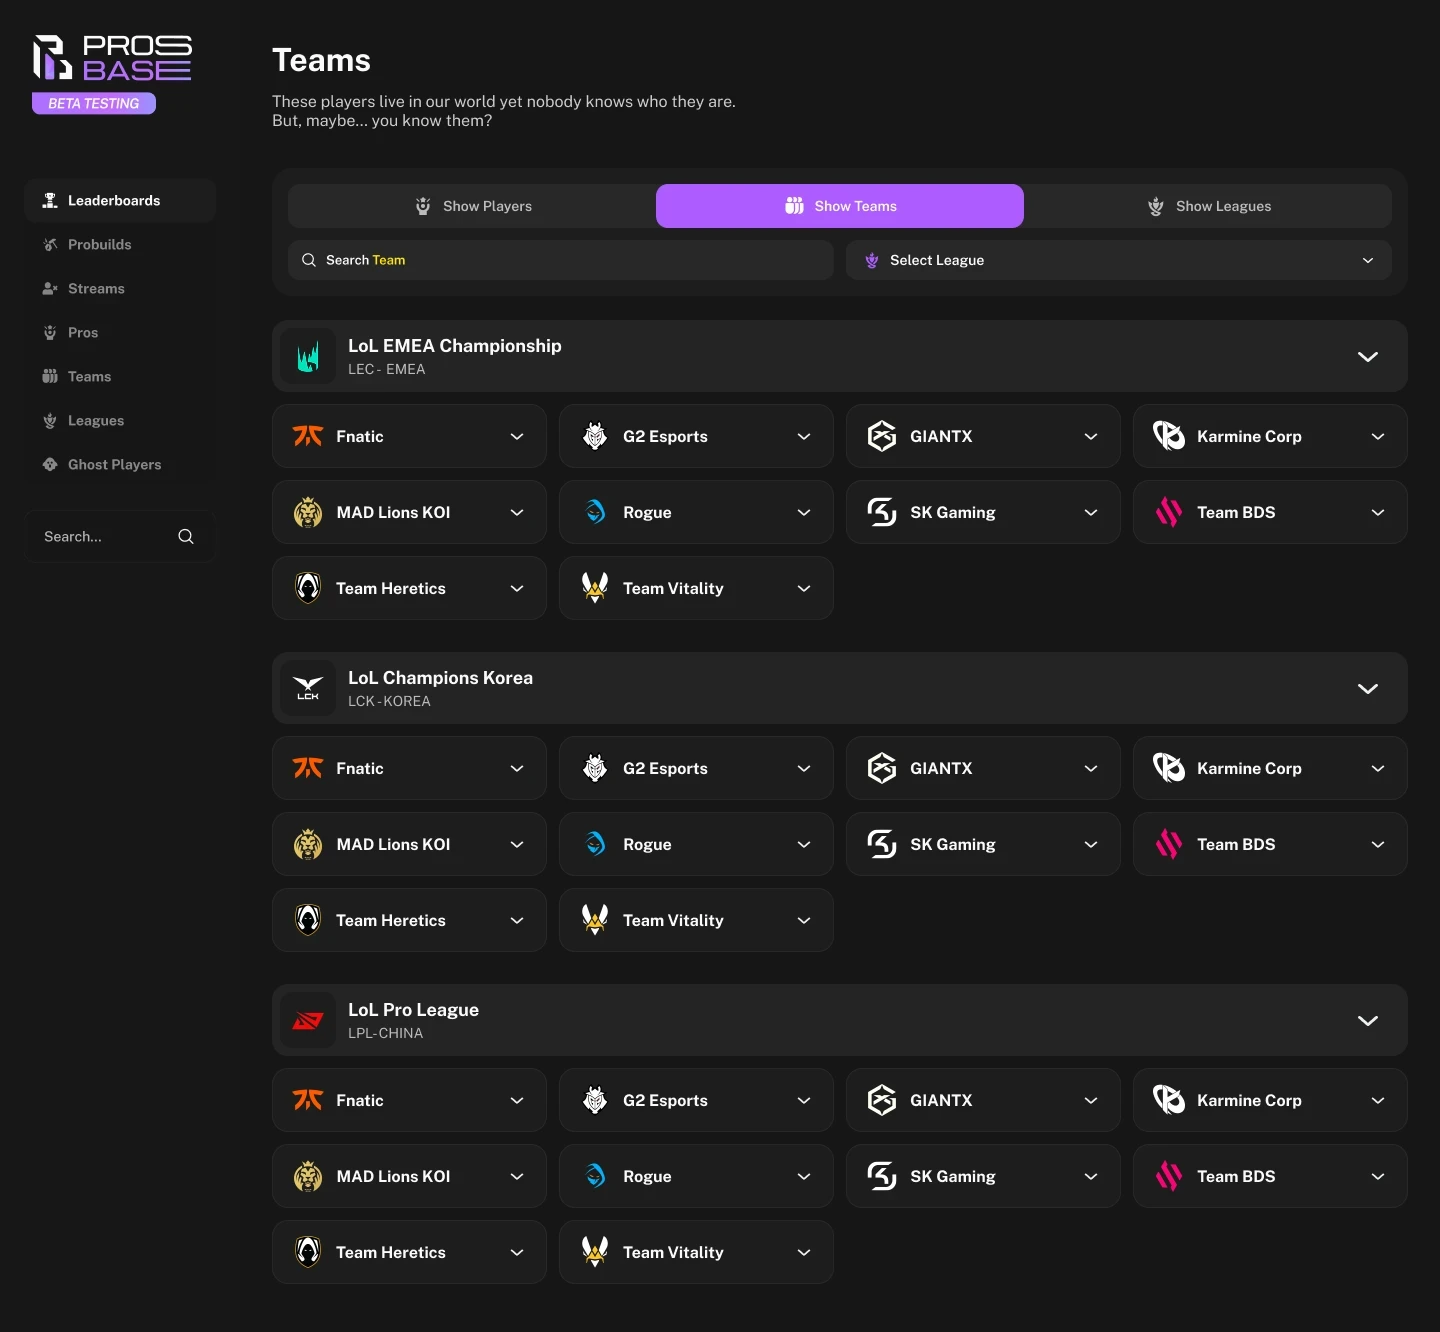Open Team BDS card under LoL Pro League
Screen dimensions: 1440x1332
tap(1270, 1176)
